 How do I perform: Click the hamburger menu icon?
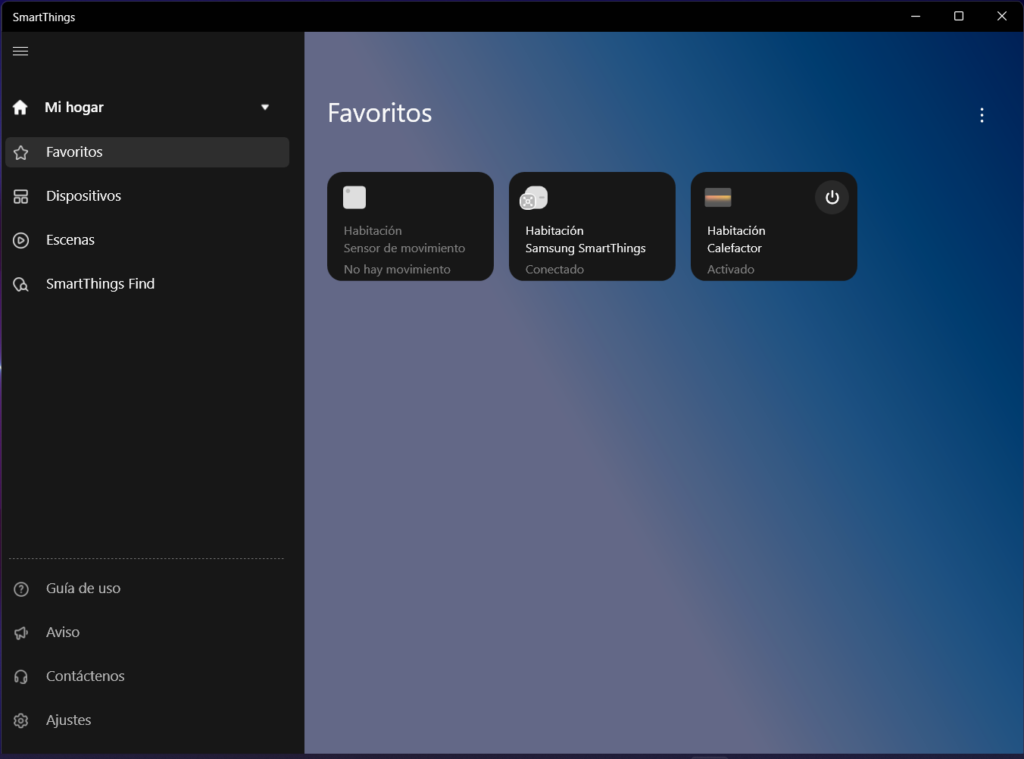[20, 51]
